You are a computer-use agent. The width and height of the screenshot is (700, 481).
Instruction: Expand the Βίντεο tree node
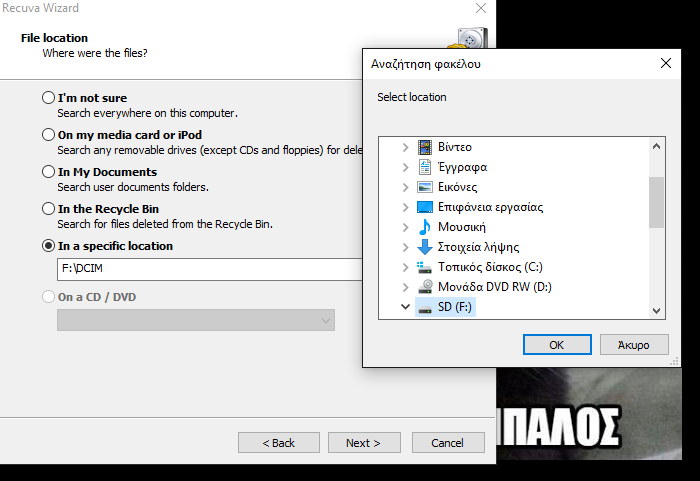[405, 147]
